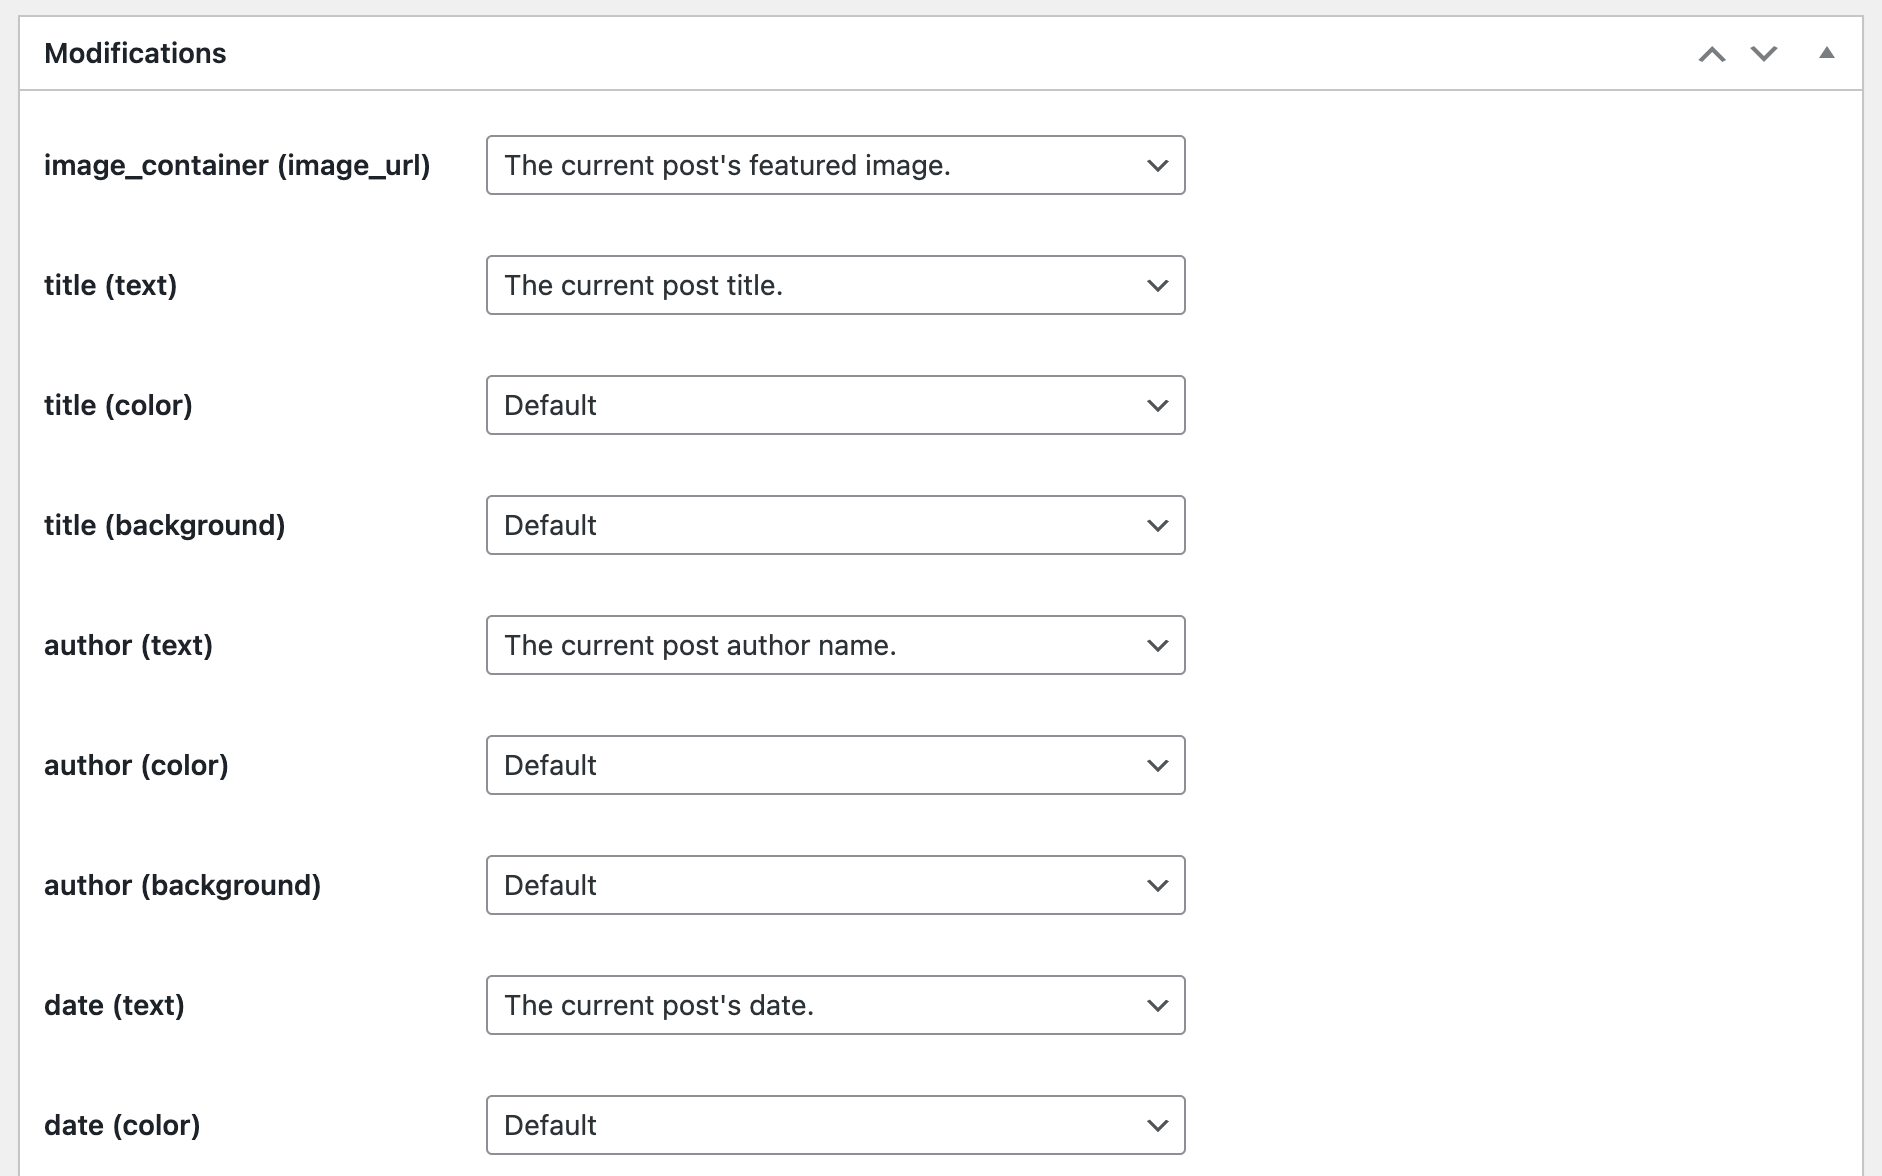Image resolution: width=1882 pixels, height=1176 pixels.
Task: Click the Modifications panel heading
Action: [135, 52]
